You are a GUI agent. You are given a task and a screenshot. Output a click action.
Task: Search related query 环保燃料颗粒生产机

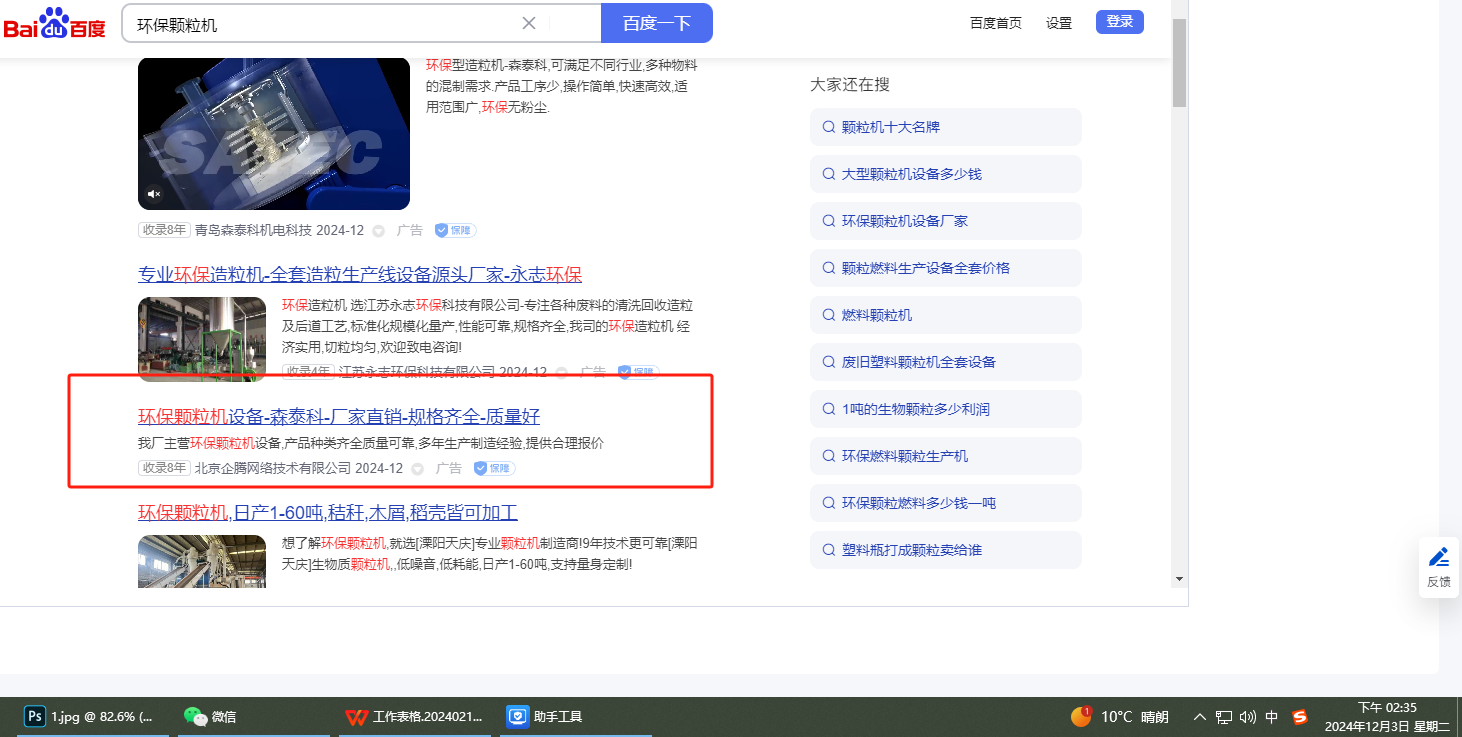click(946, 456)
